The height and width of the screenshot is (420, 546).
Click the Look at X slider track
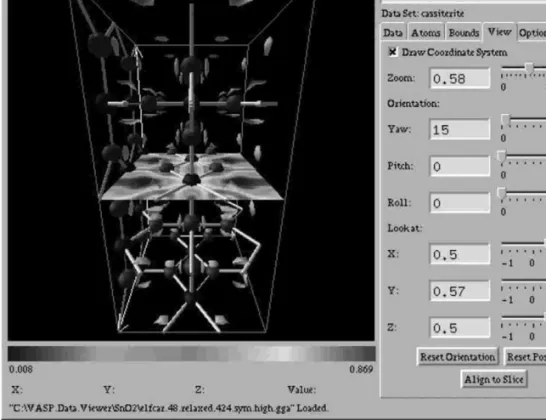(x=523, y=243)
